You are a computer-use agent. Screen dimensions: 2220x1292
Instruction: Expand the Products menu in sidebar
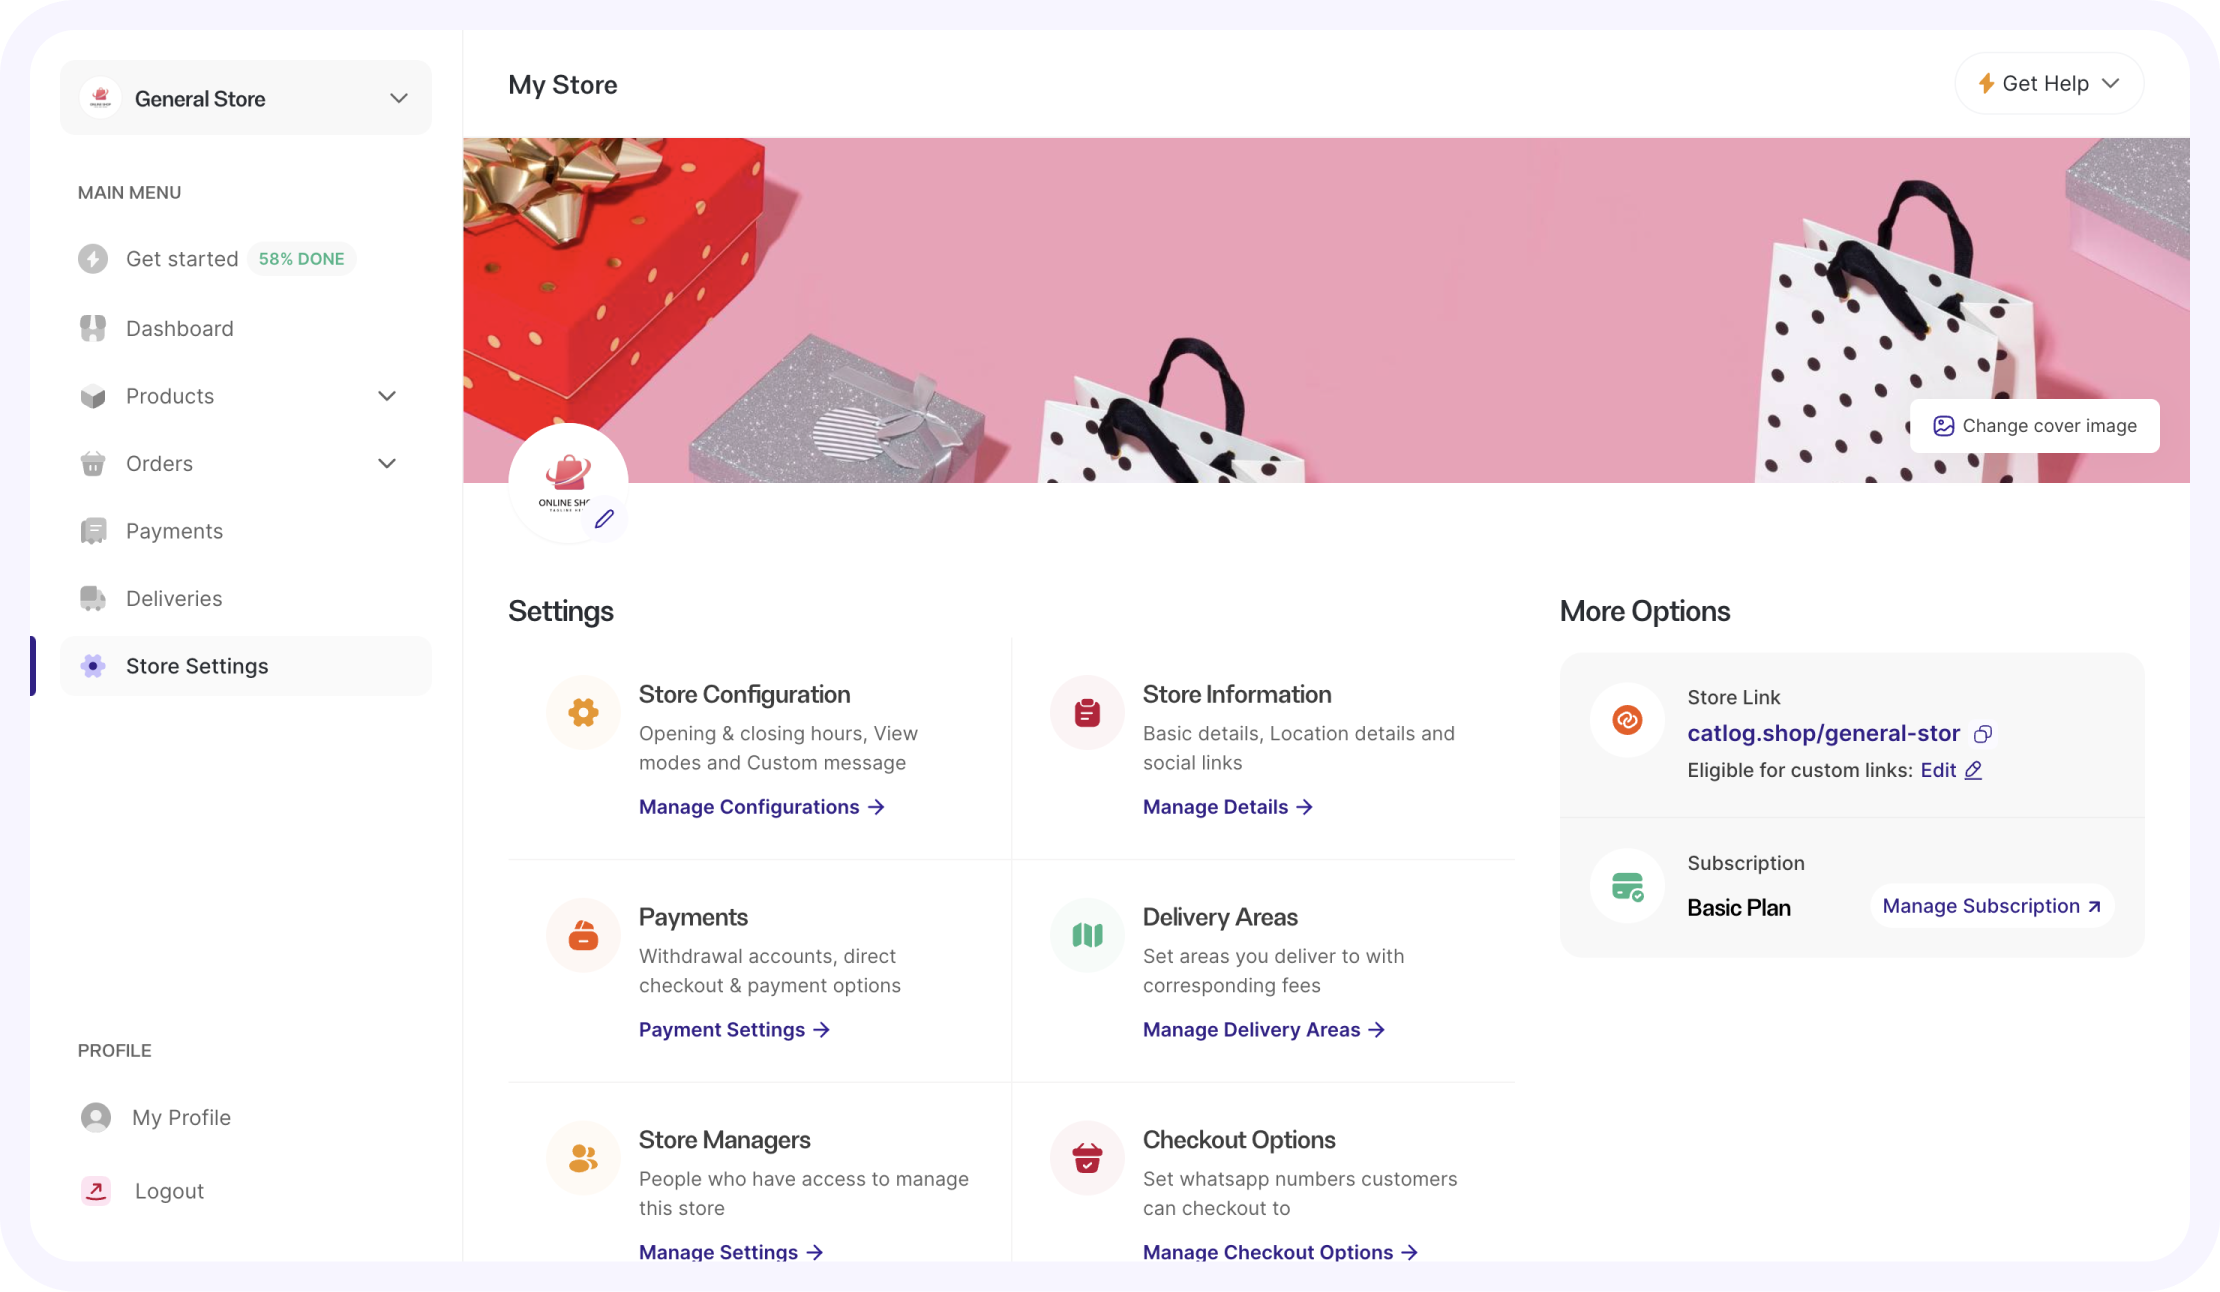[x=387, y=395]
